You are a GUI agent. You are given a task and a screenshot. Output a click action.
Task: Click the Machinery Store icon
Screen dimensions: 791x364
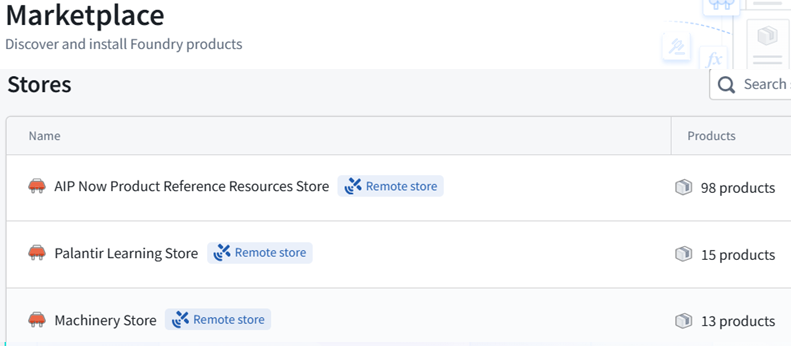tap(37, 320)
